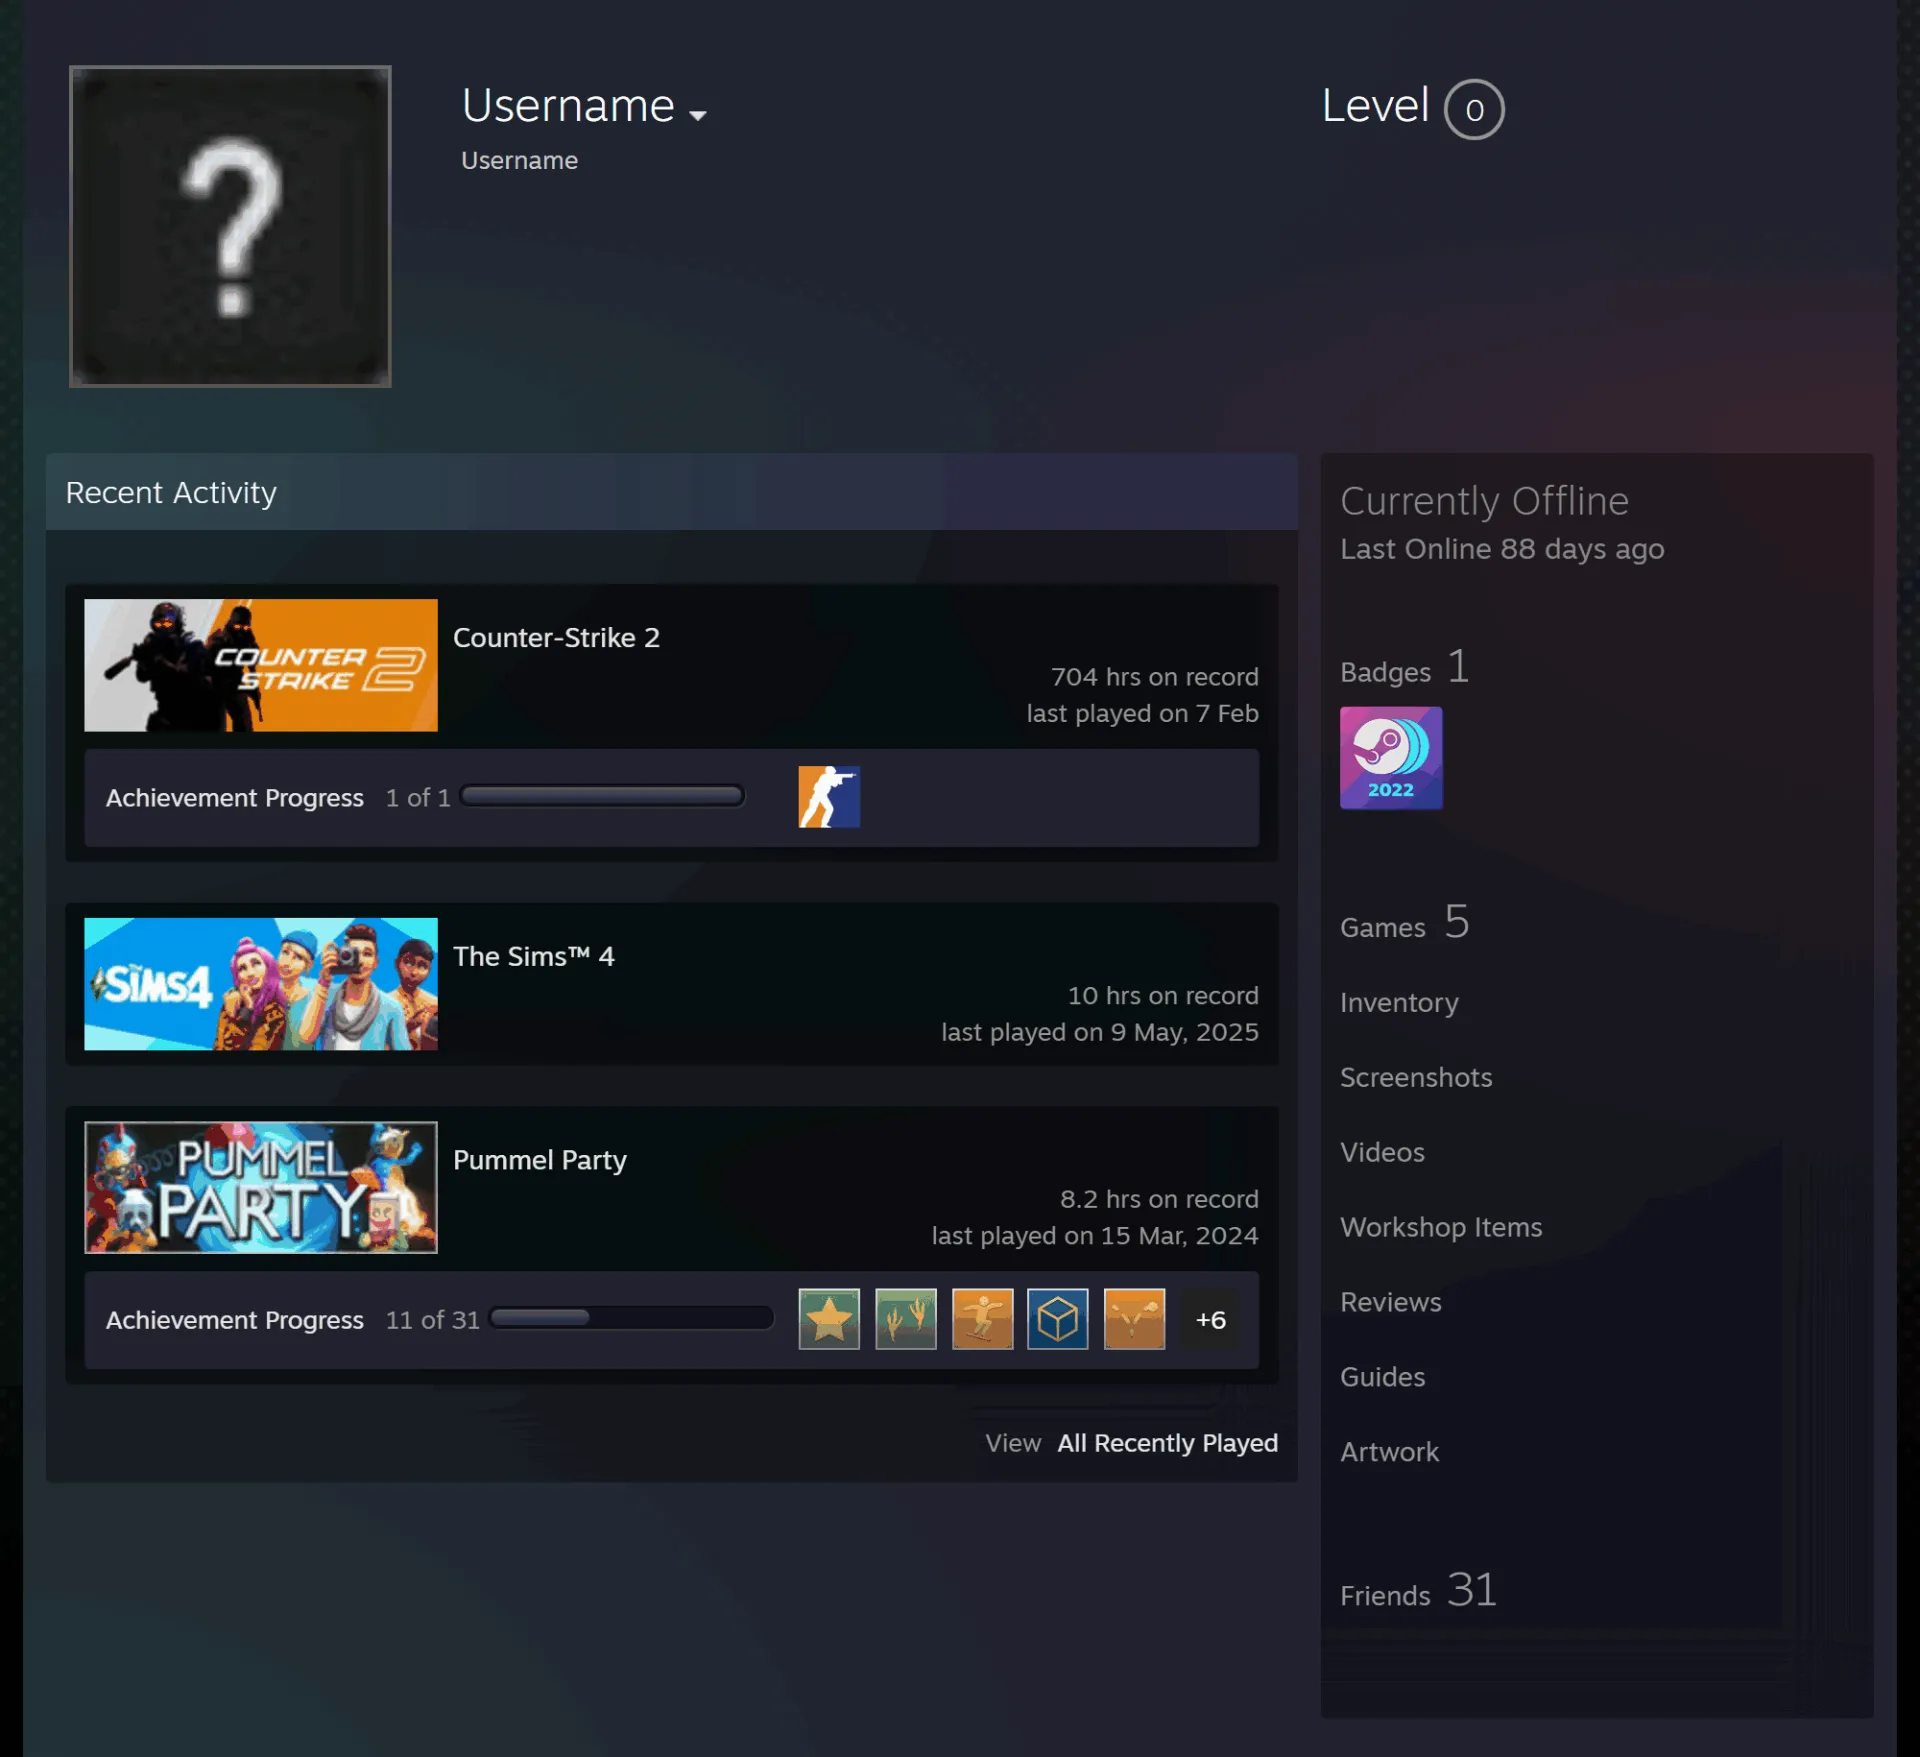Click 'last played on 9 May, 2025'
Screen dimensions: 1920x1757
coord(1099,1032)
